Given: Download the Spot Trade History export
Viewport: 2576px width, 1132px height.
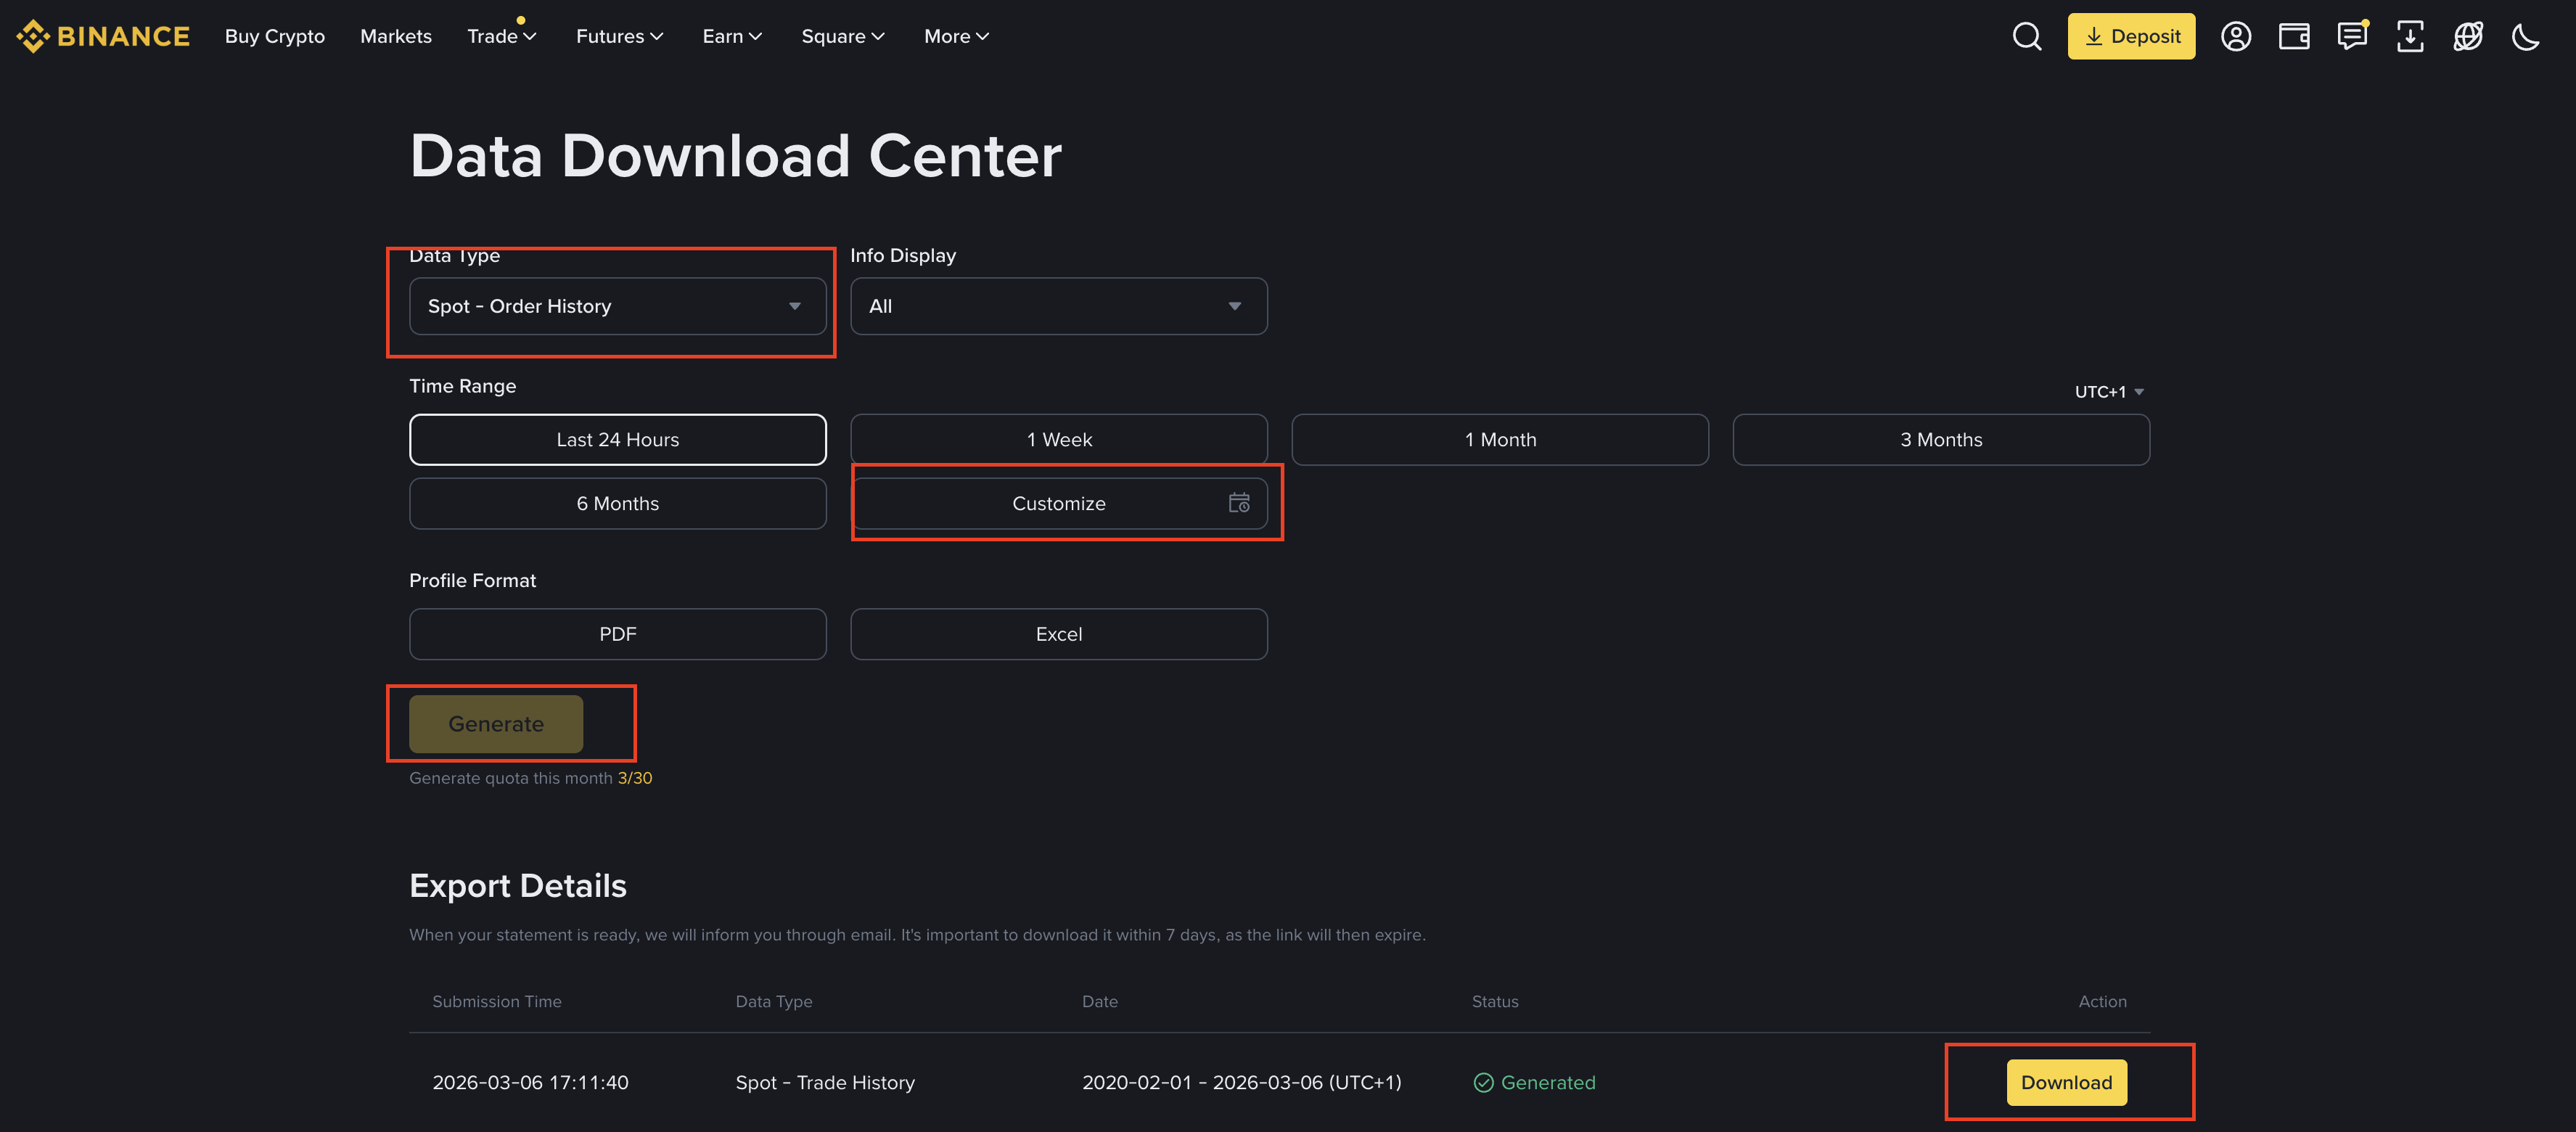Looking at the screenshot, I should [x=2065, y=1082].
